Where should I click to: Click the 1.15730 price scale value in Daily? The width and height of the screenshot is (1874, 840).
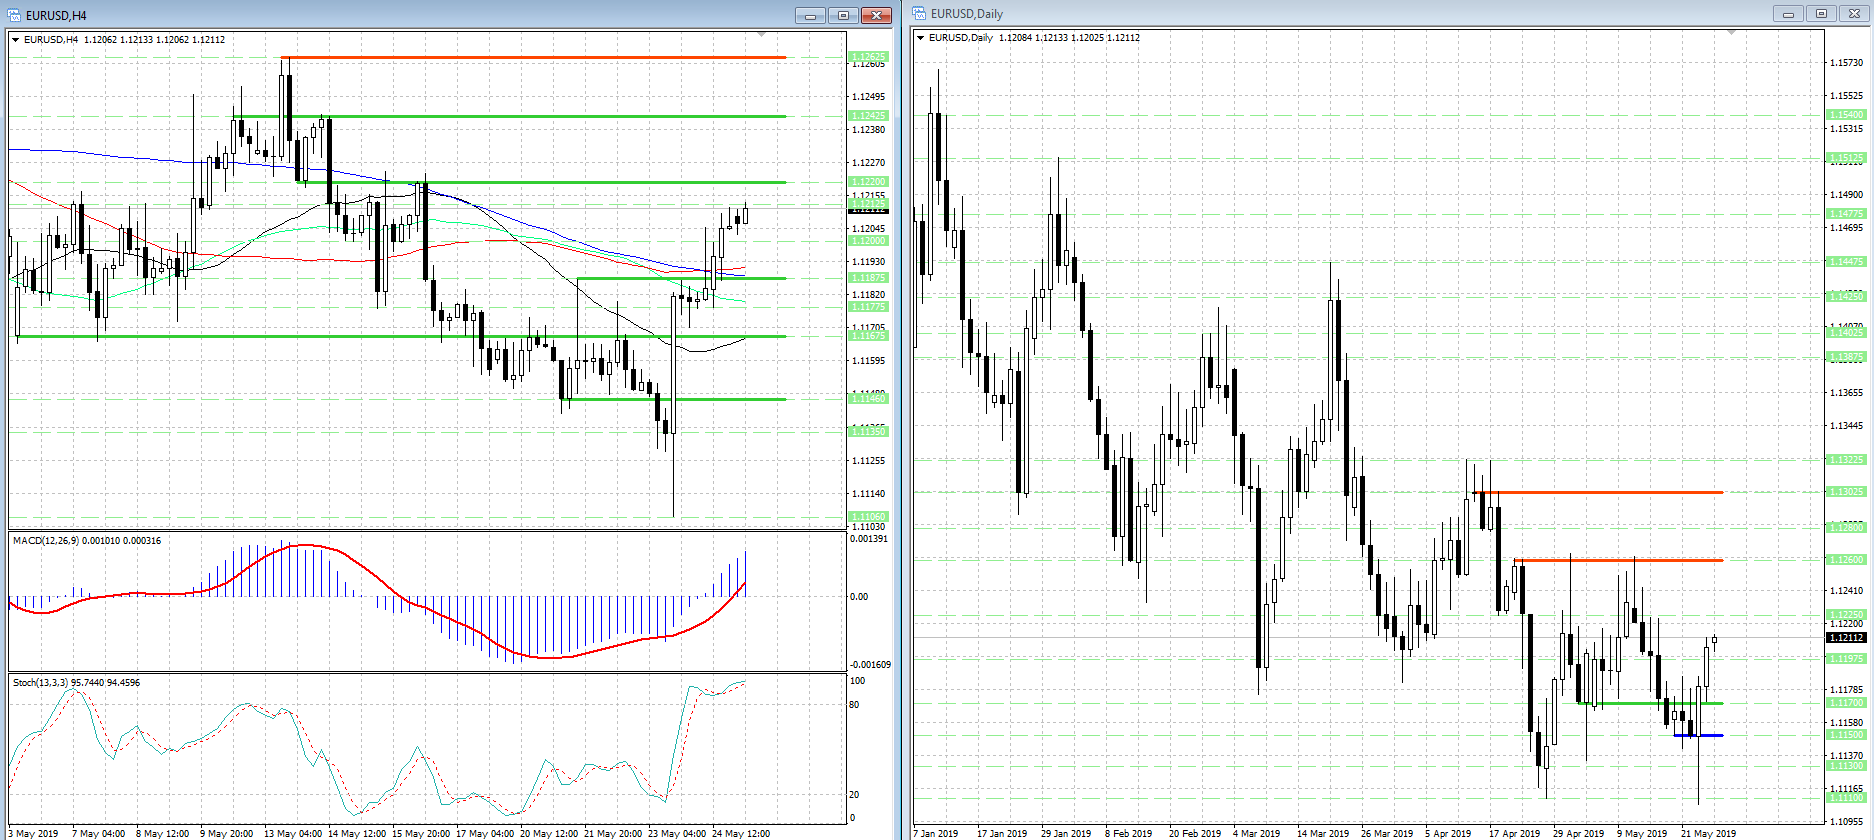[1846, 63]
